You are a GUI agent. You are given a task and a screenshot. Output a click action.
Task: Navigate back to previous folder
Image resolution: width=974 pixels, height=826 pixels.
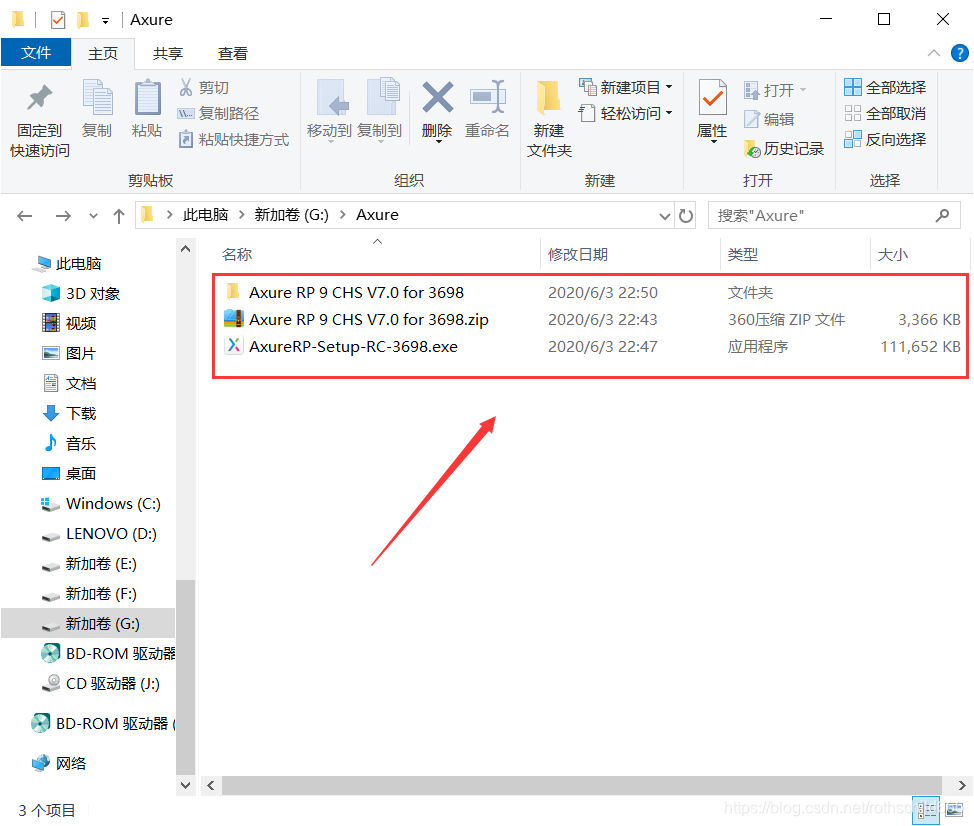click(25, 216)
